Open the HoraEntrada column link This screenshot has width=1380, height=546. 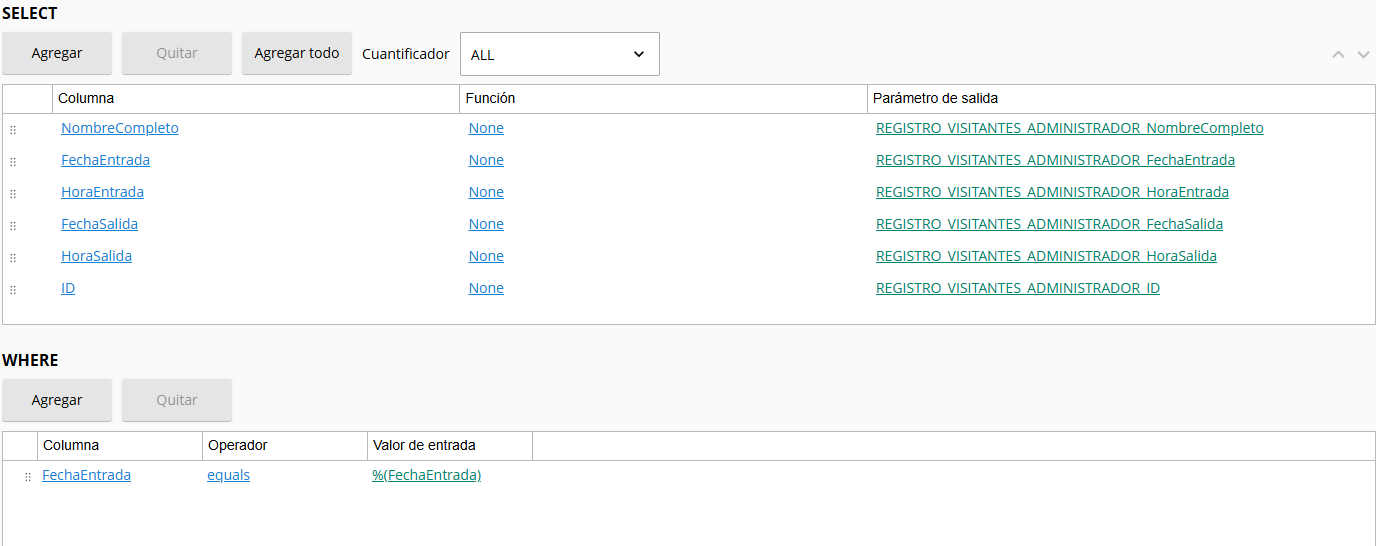click(102, 192)
